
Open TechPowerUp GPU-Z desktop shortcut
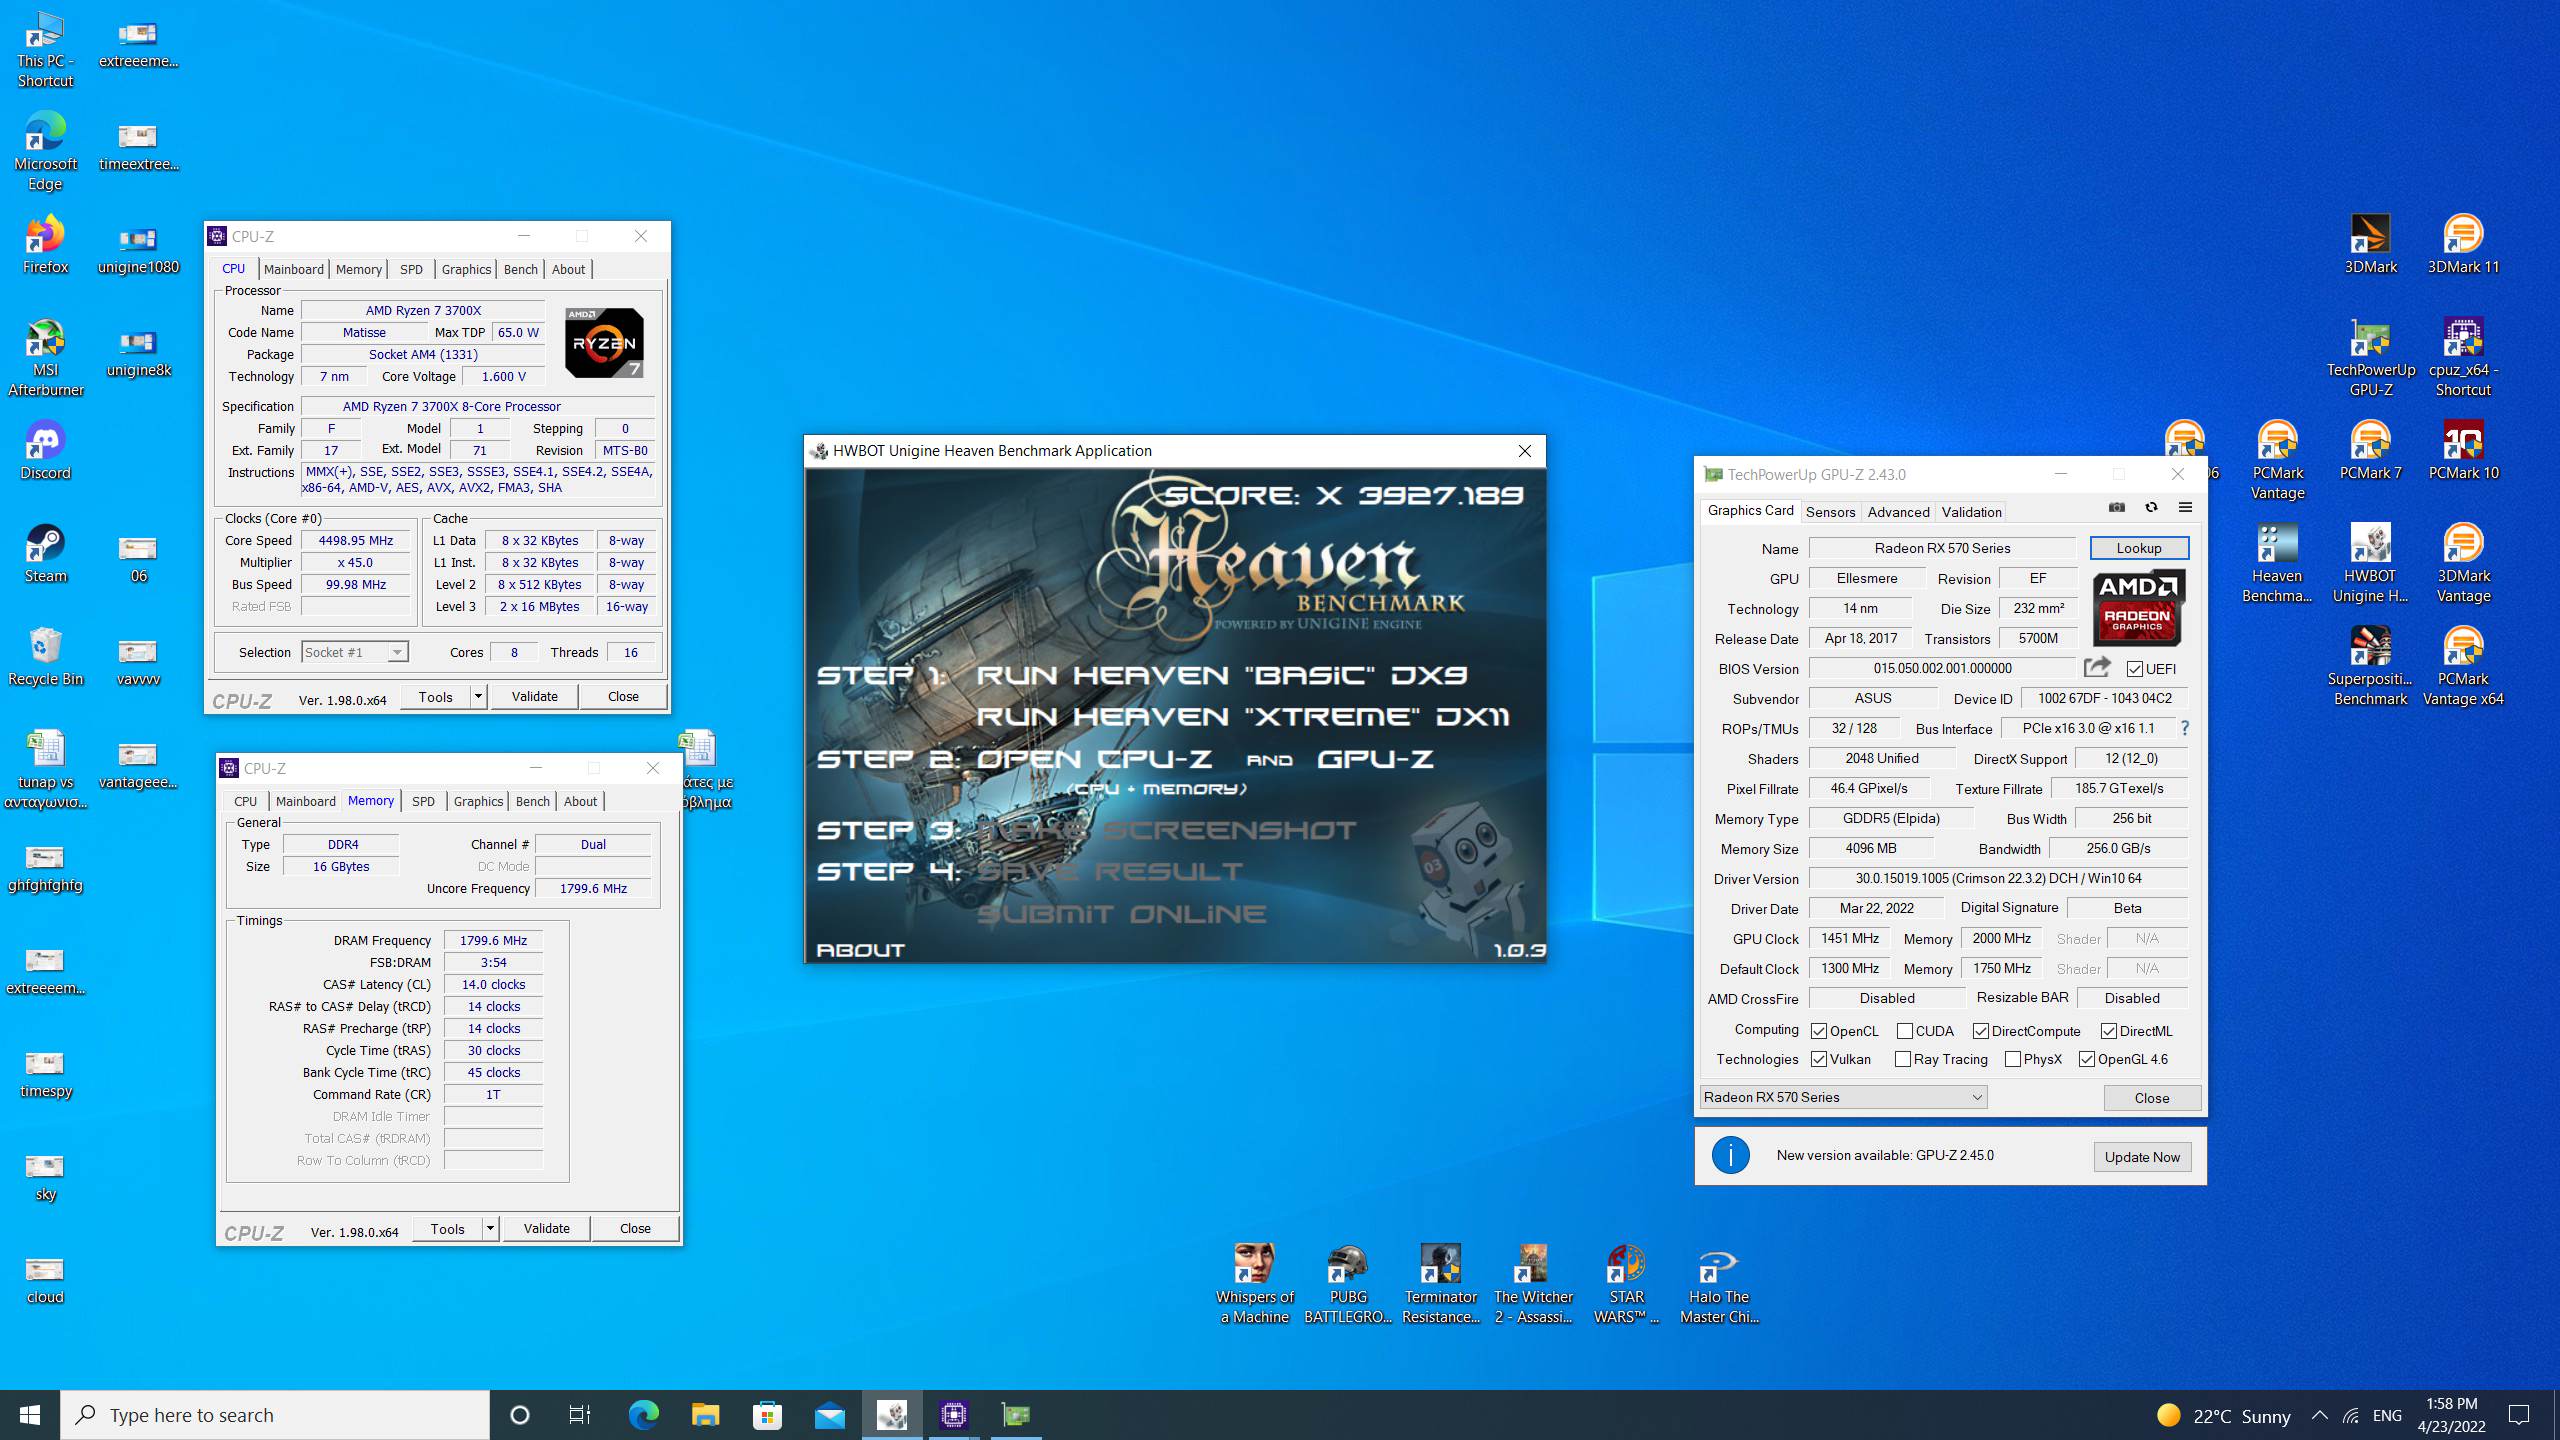click(2370, 358)
